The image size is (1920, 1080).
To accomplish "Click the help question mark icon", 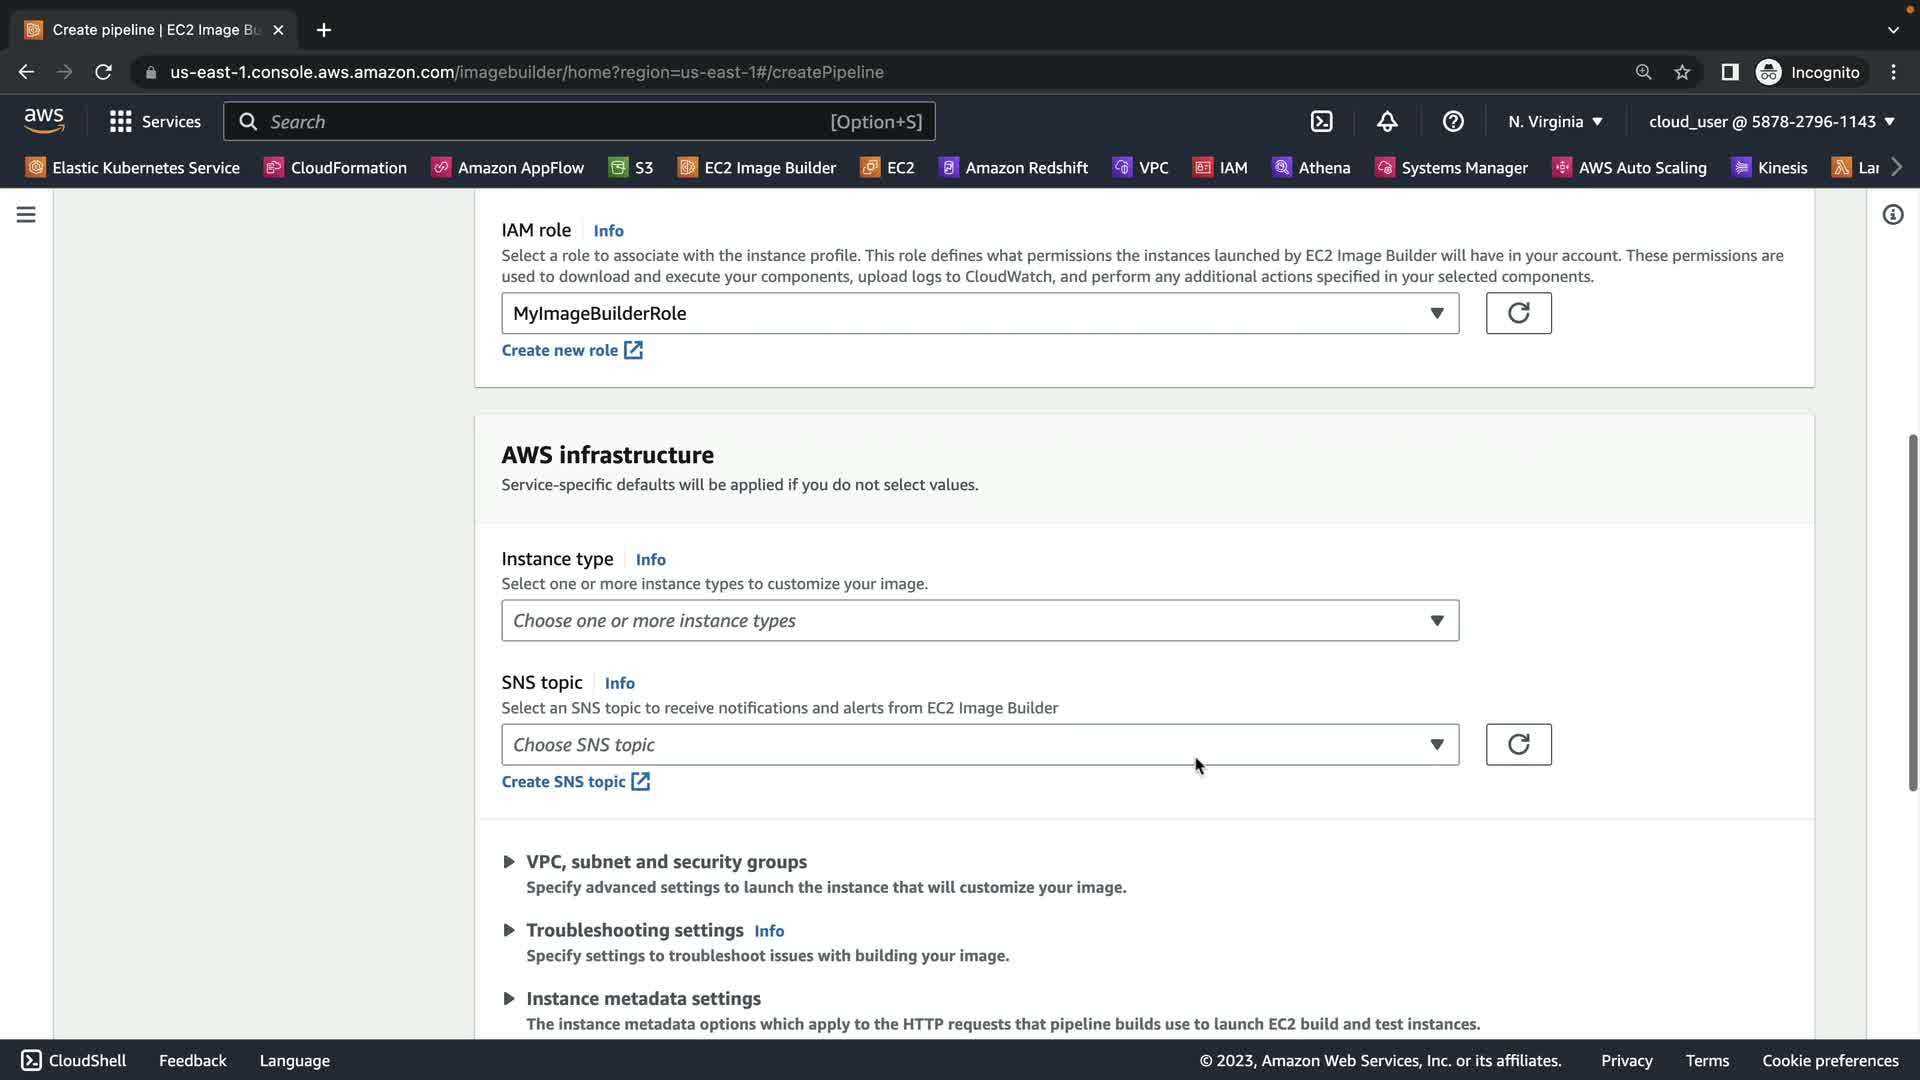I will point(1453,121).
